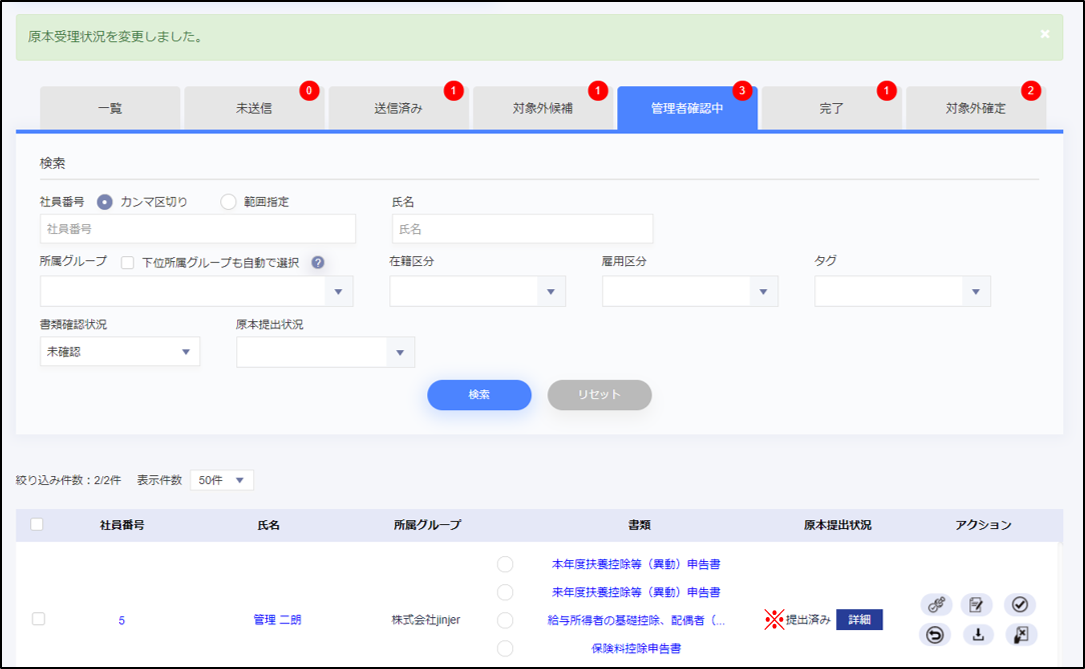This screenshot has height=669, width=1085.
Task: Change the 表示件数 dropdown from 50件
Action: [x=221, y=480]
